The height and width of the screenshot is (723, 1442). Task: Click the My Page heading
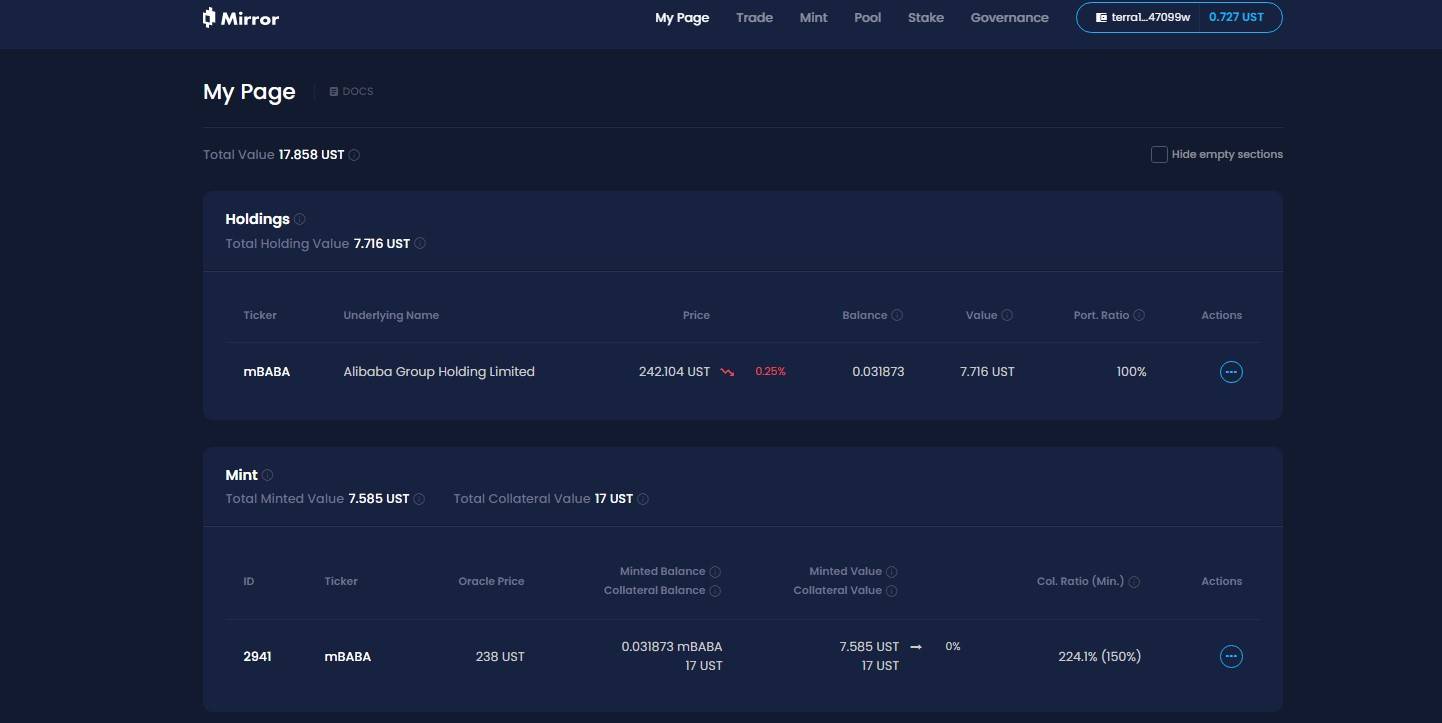tap(249, 92)
